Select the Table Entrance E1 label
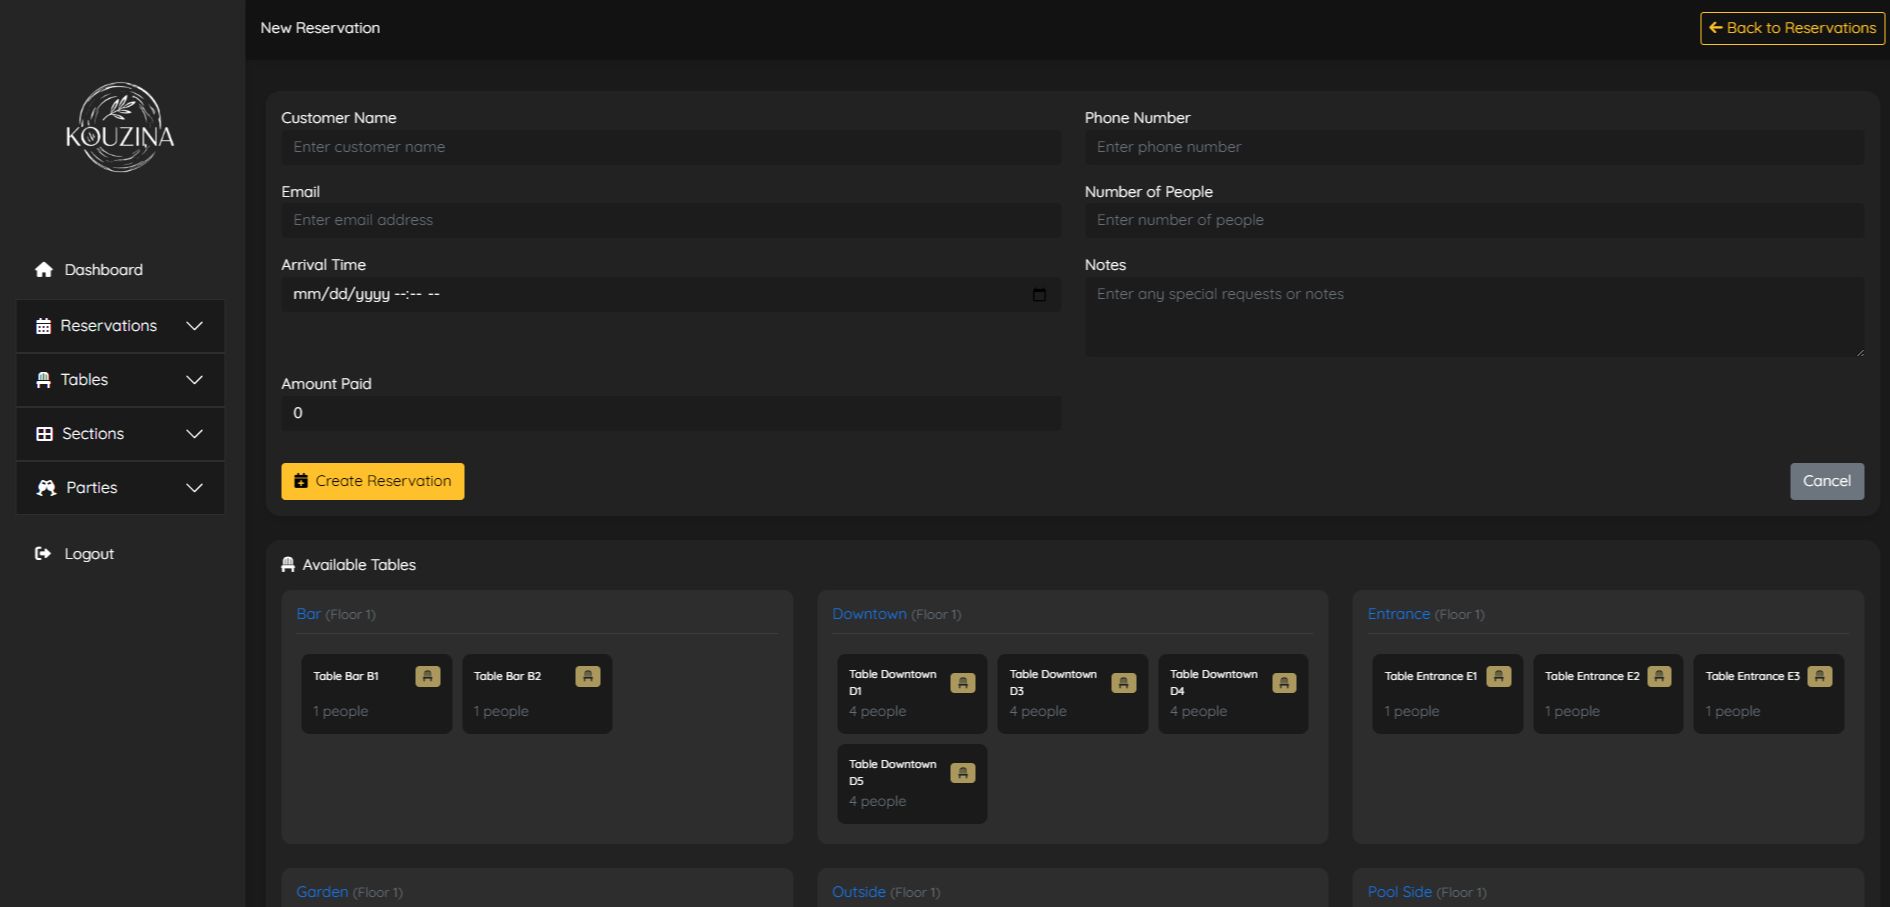 [x=1431, y=677]
